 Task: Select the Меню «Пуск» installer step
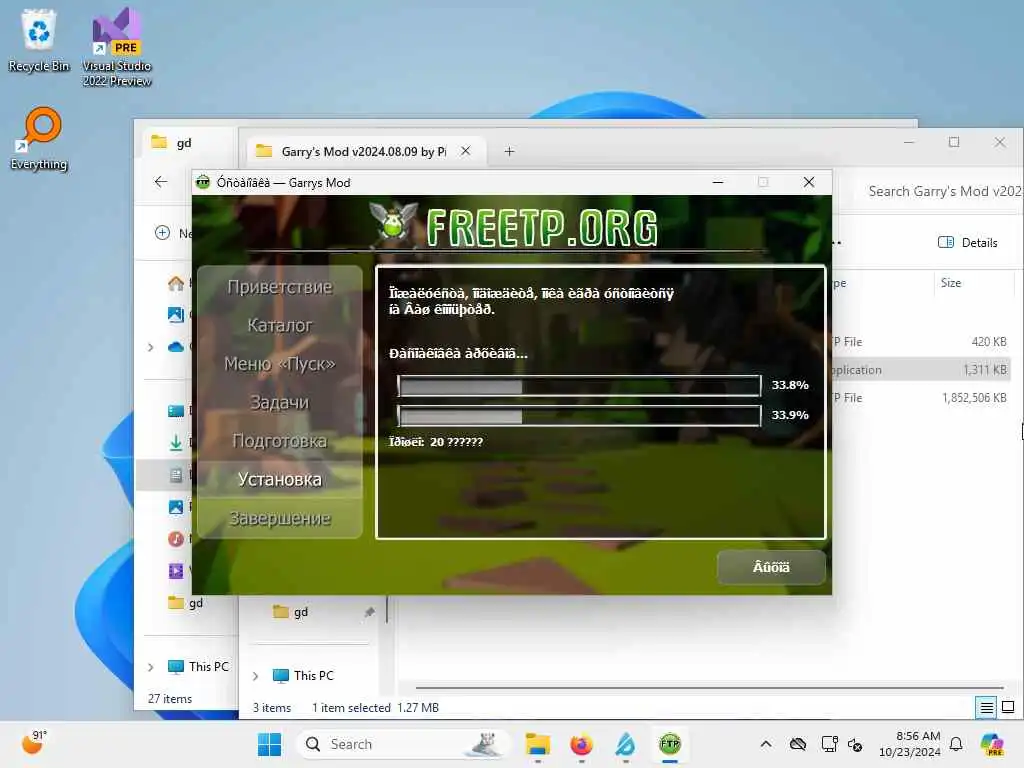(x=280, y=364)
